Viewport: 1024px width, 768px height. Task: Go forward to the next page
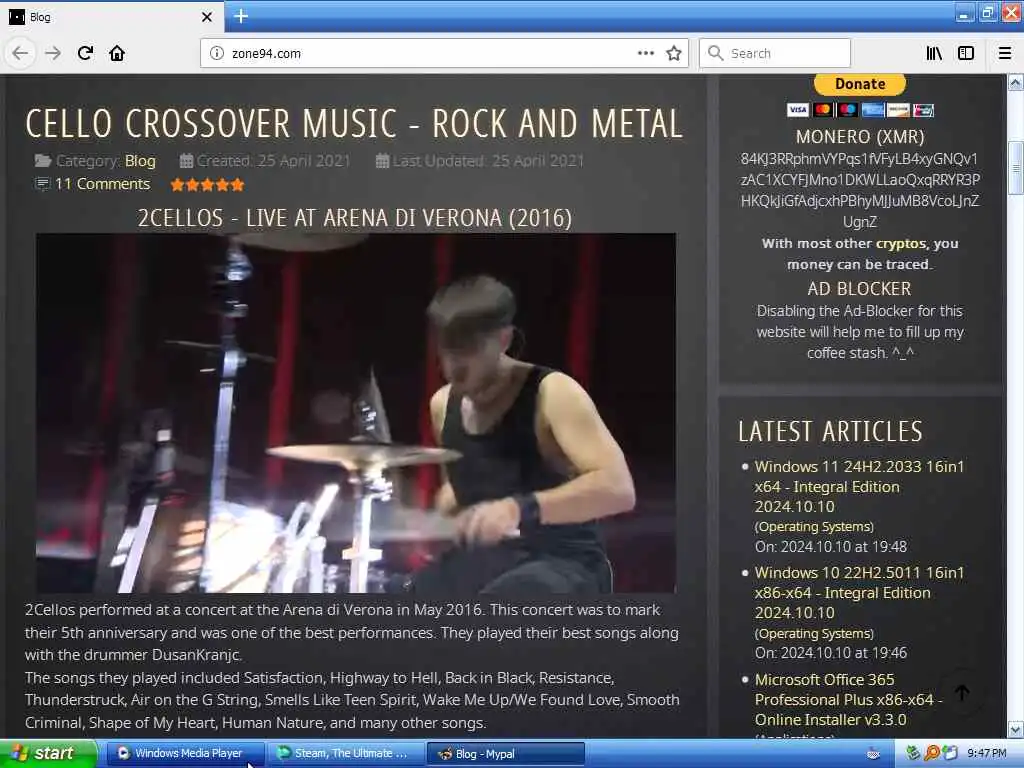(53, 54)
